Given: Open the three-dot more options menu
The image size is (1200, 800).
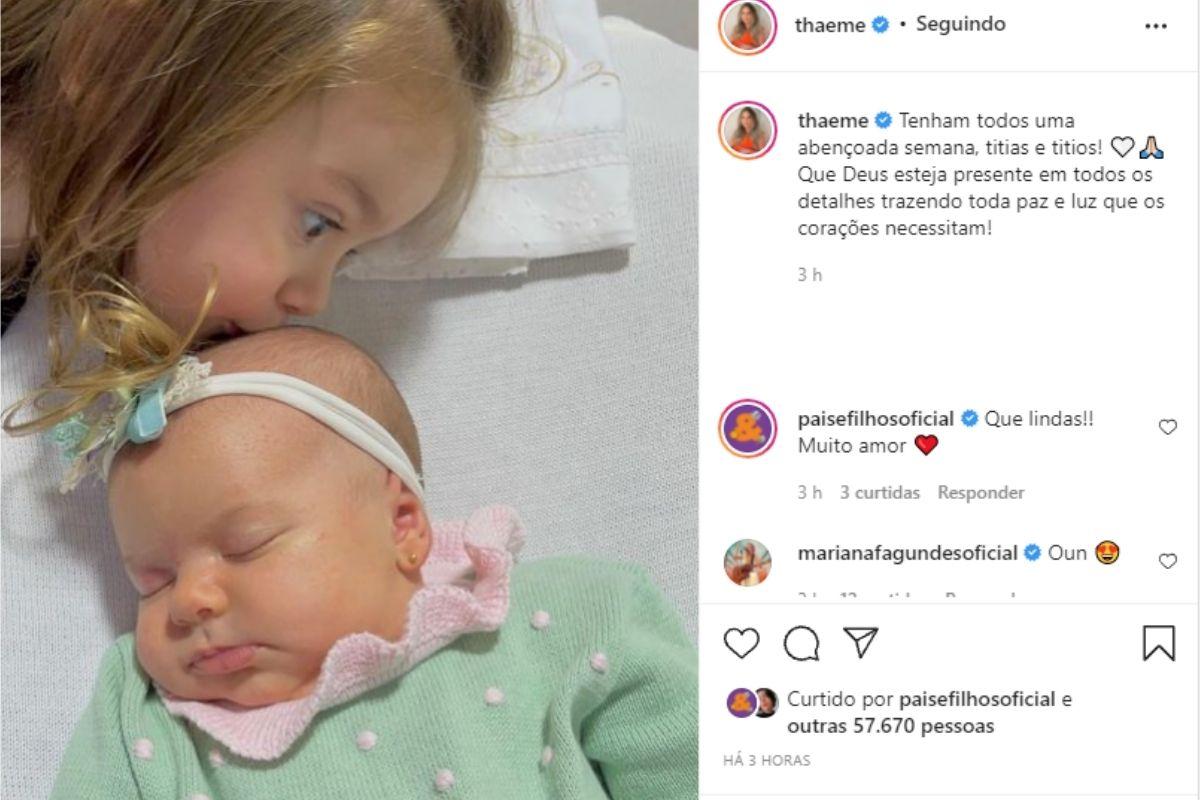Looking at the screenshot, I should click(x=1155, y=26).
